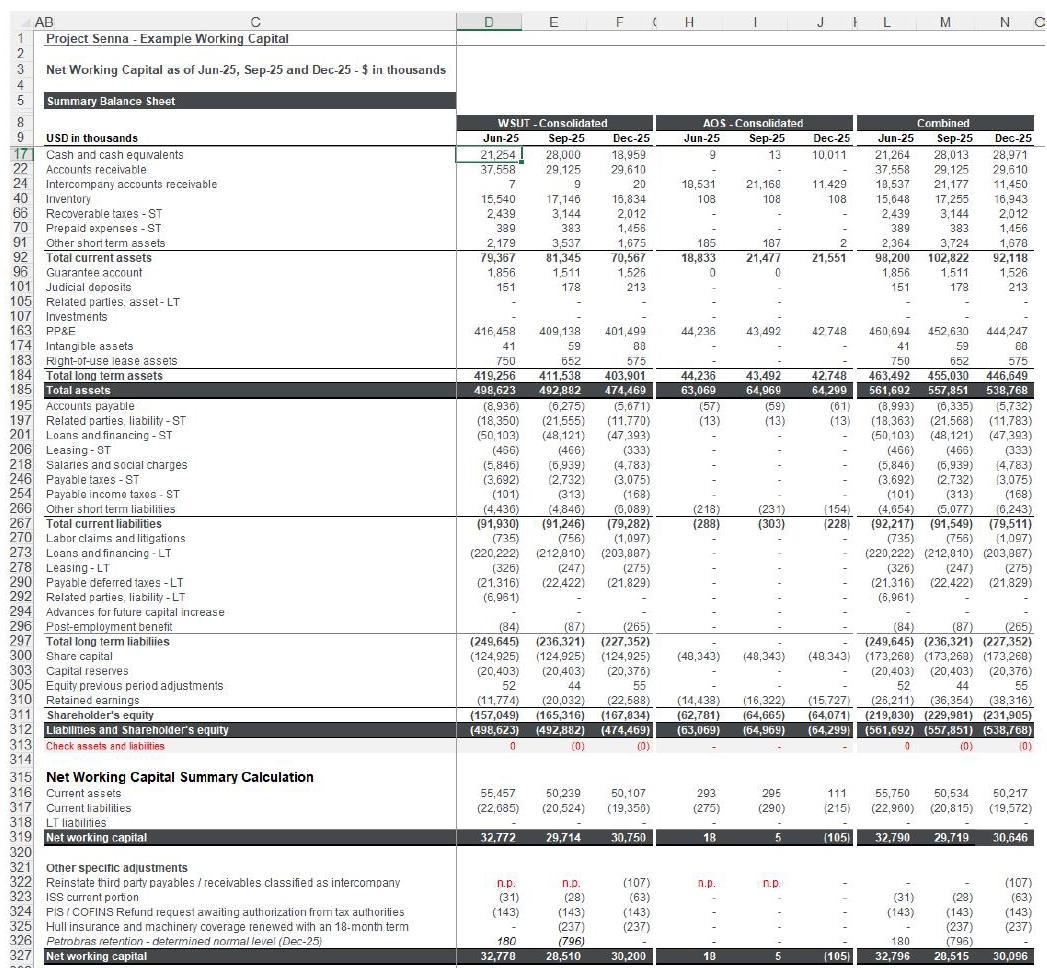Viewport: 1047px width, 968px height.
Task: Select row 92 header
Action: [x=19, y=258]
